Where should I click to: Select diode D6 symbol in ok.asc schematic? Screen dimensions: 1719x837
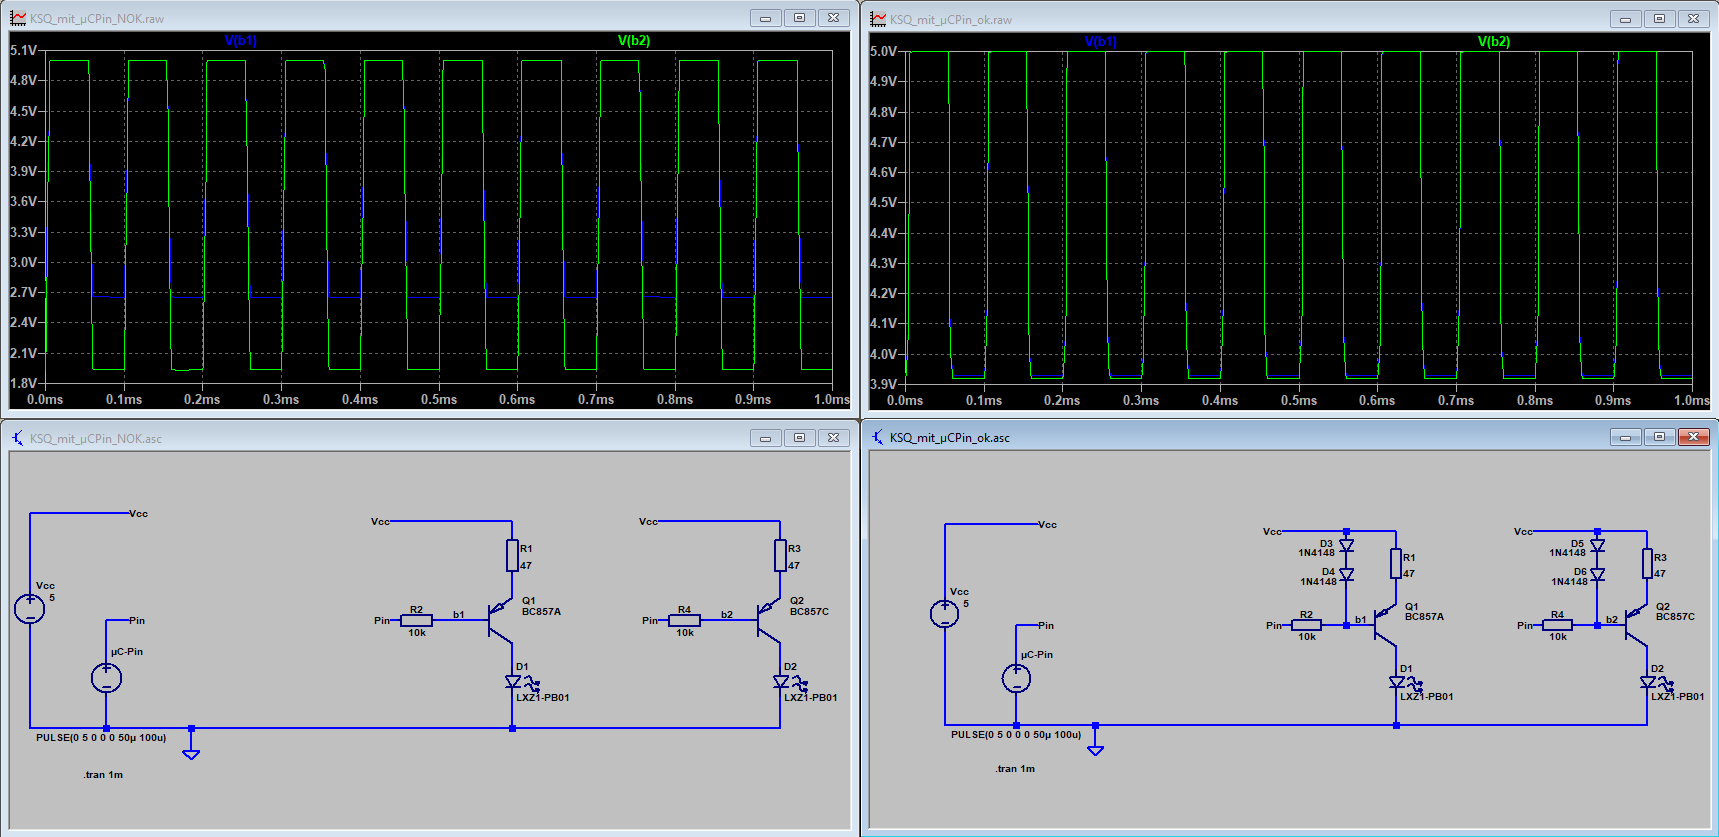(x=1597, y=575)
